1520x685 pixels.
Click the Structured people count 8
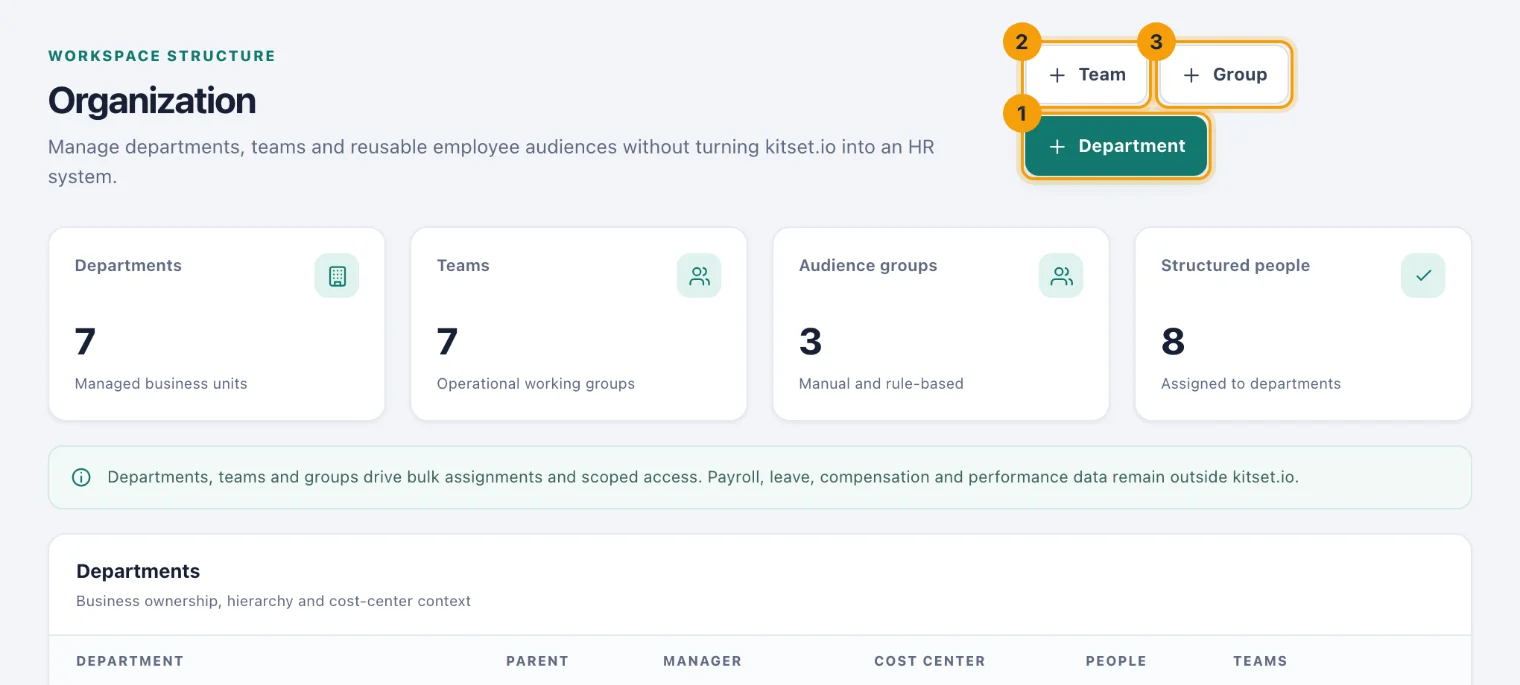click(1173, 342)
